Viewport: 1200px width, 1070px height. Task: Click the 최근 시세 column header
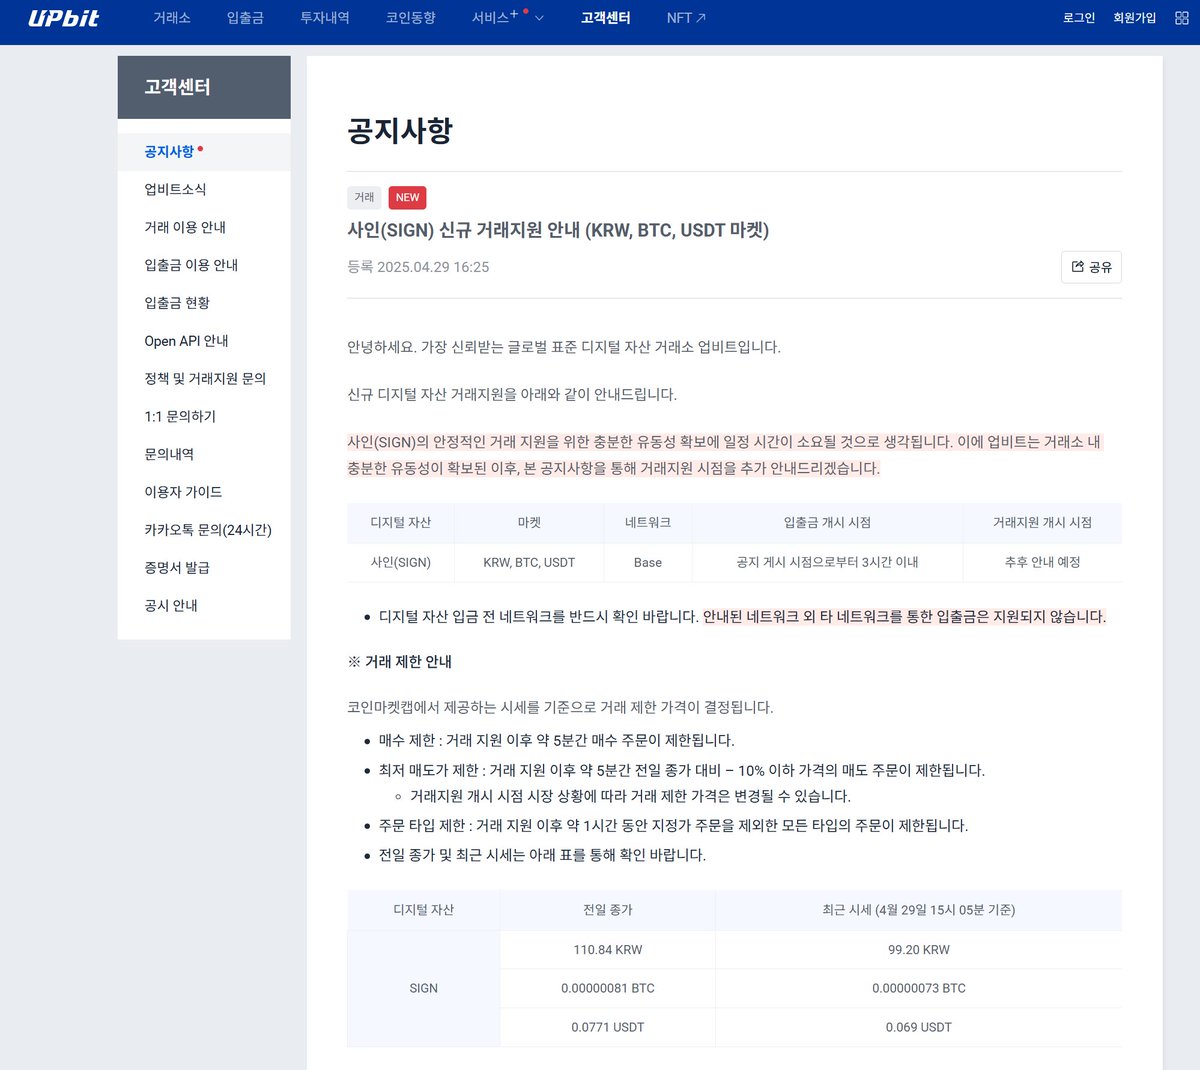coord(919,910)
